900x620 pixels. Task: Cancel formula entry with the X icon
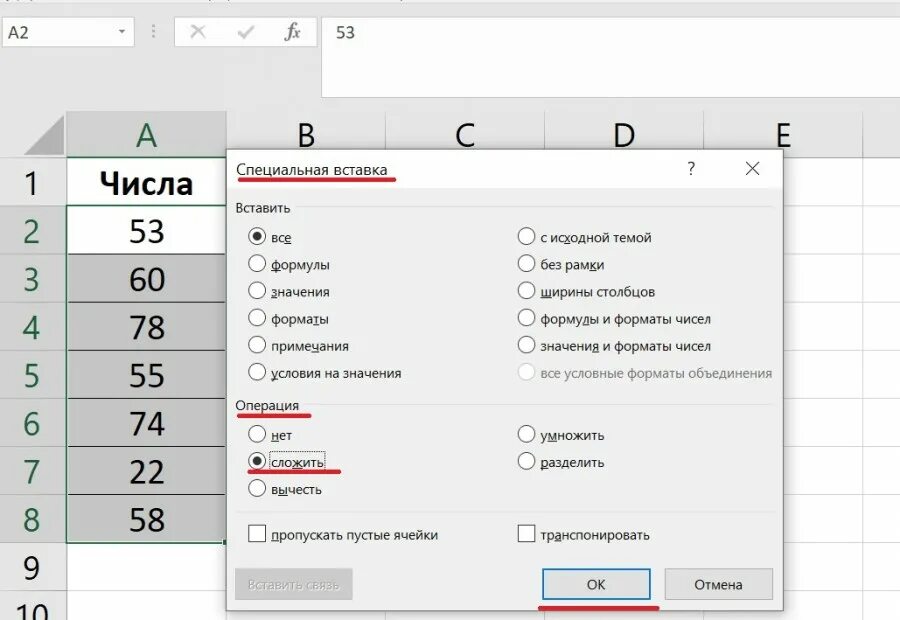(x=197, y=32)
